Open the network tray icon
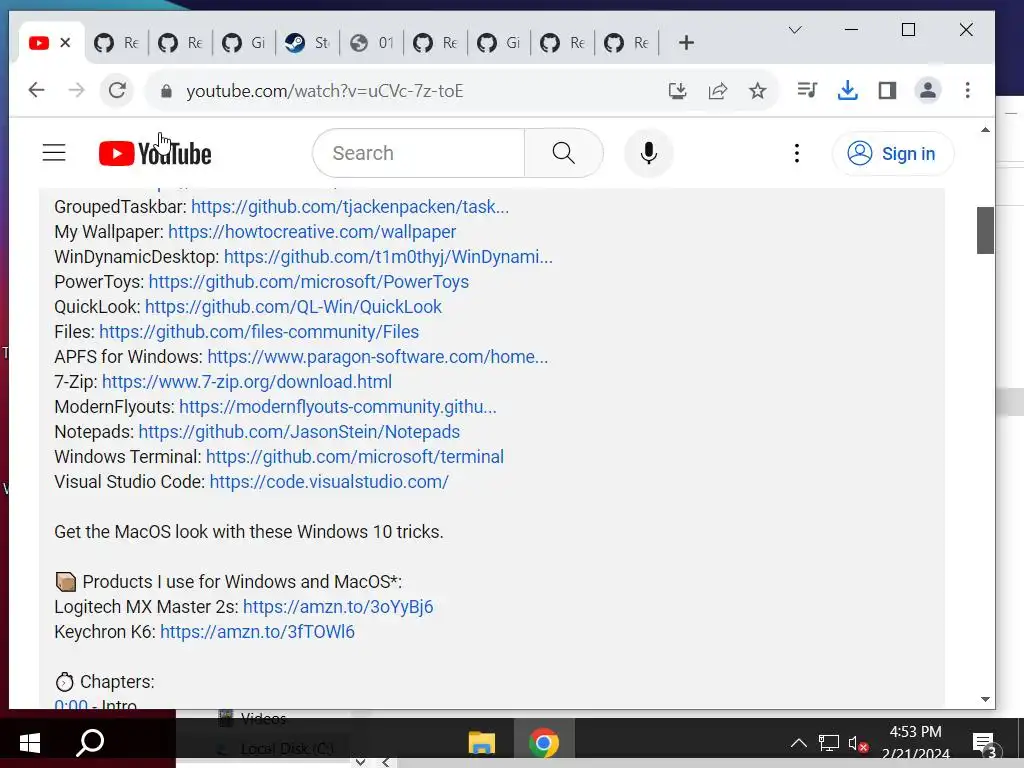Viewport: 1024px width, 768px height. pos(829,743)
